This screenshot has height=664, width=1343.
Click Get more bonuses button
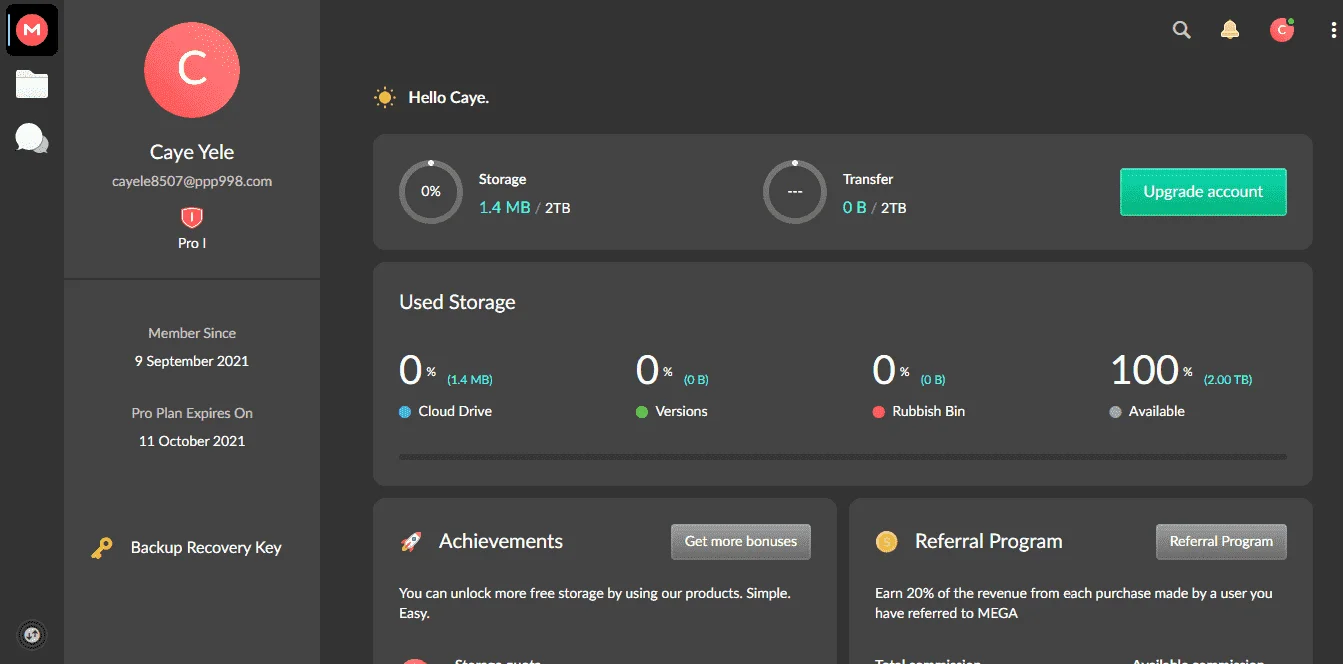[741, 542]
